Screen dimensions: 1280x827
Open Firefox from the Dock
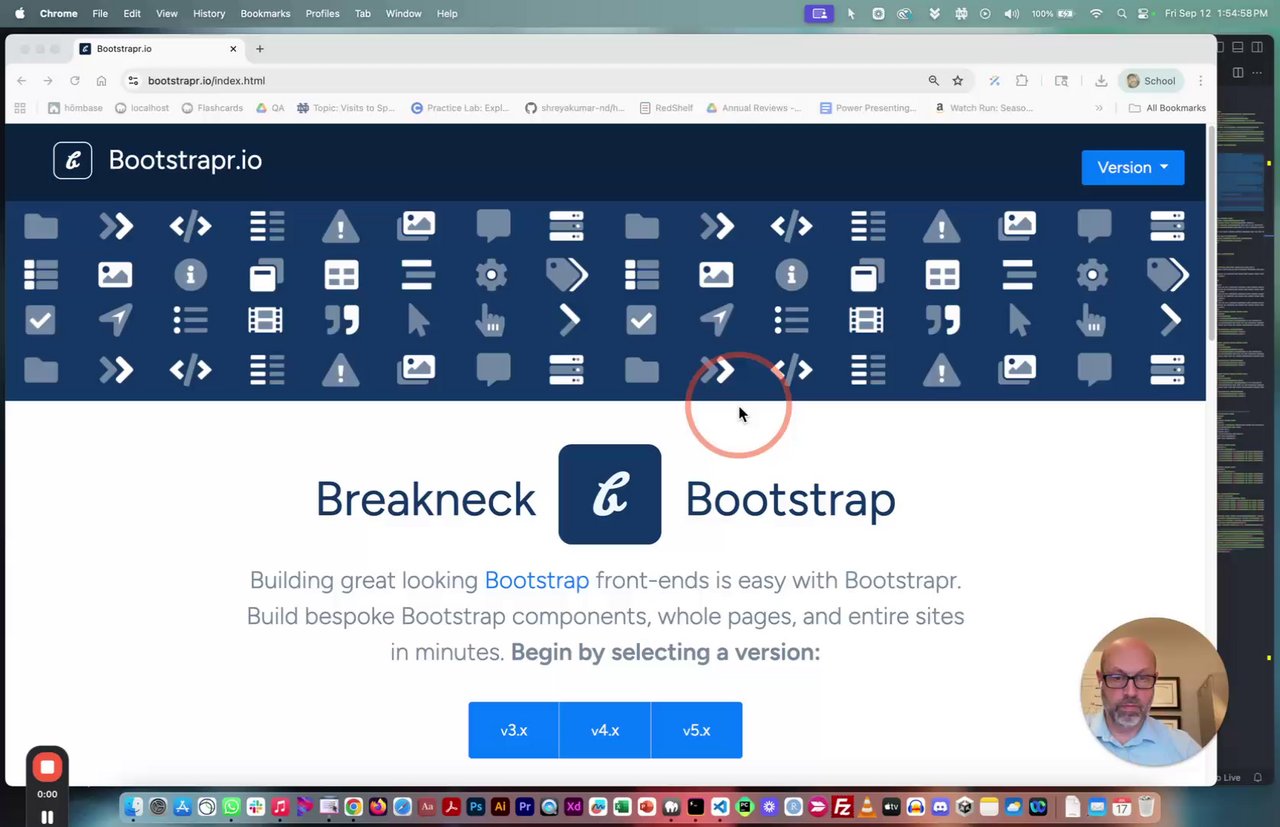[x=378, y=806]
